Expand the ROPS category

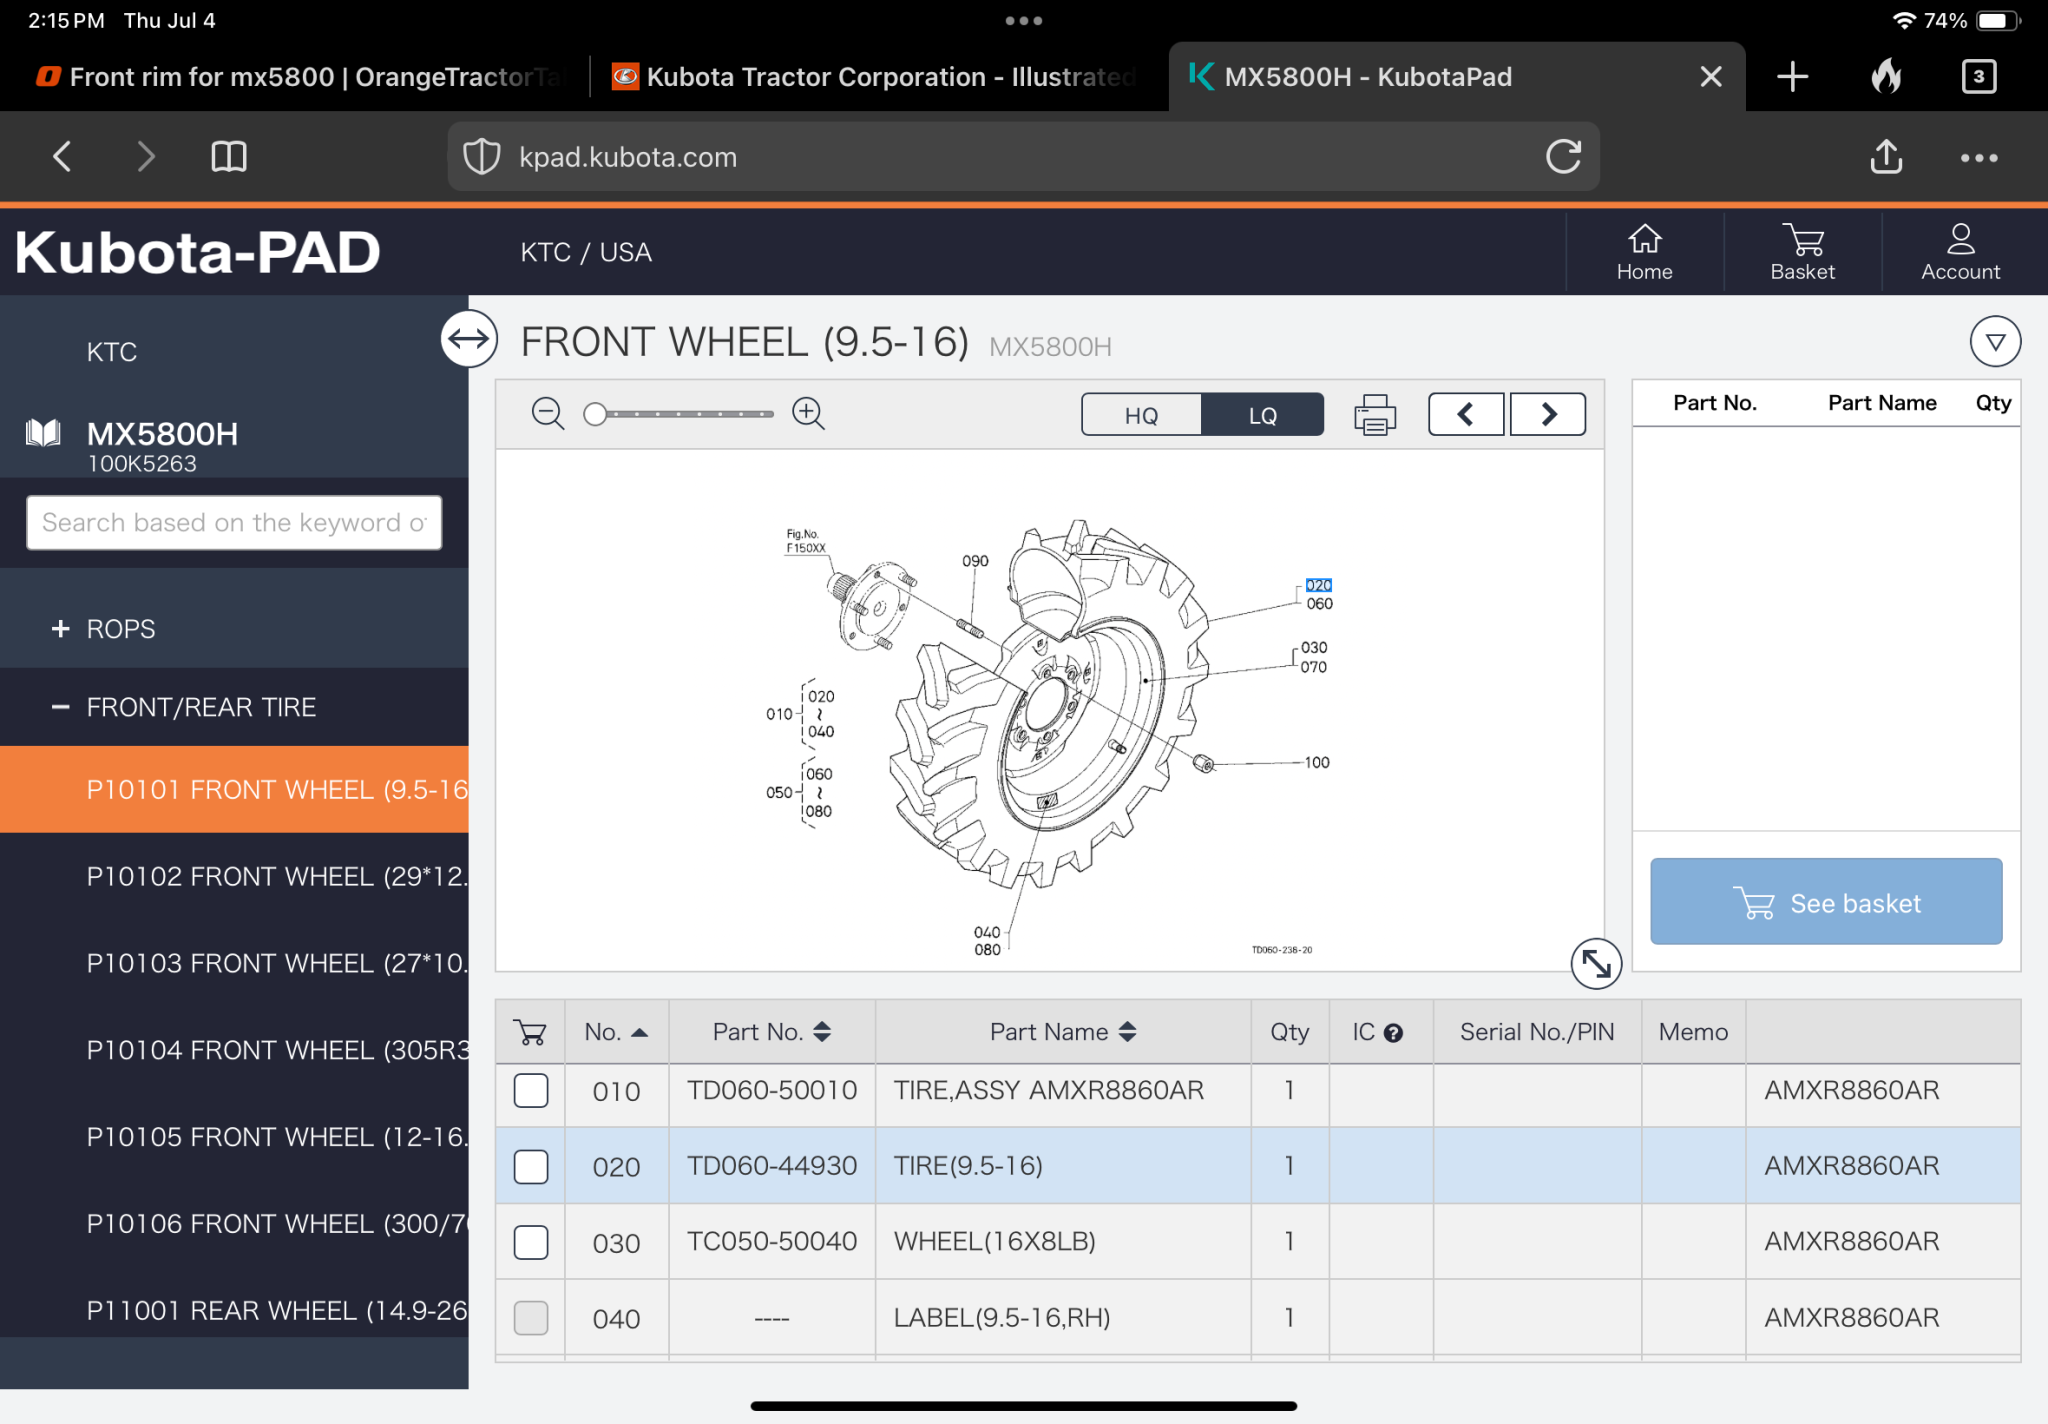click(x=61, y=629)
